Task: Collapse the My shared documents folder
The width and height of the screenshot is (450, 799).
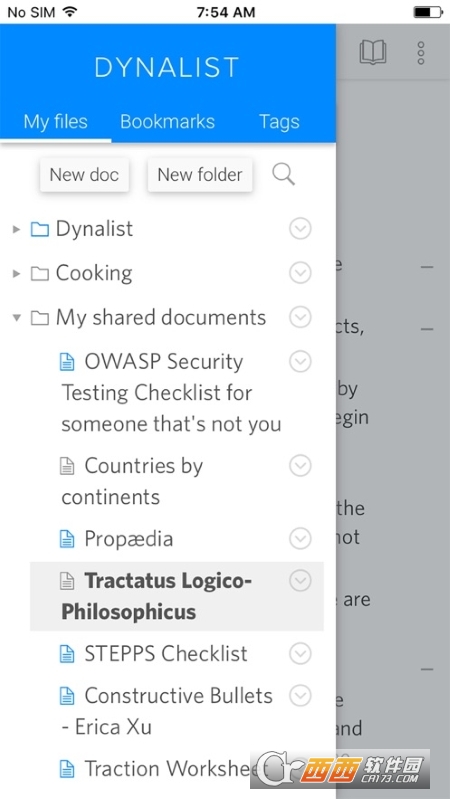Action: tap(17, 318)
